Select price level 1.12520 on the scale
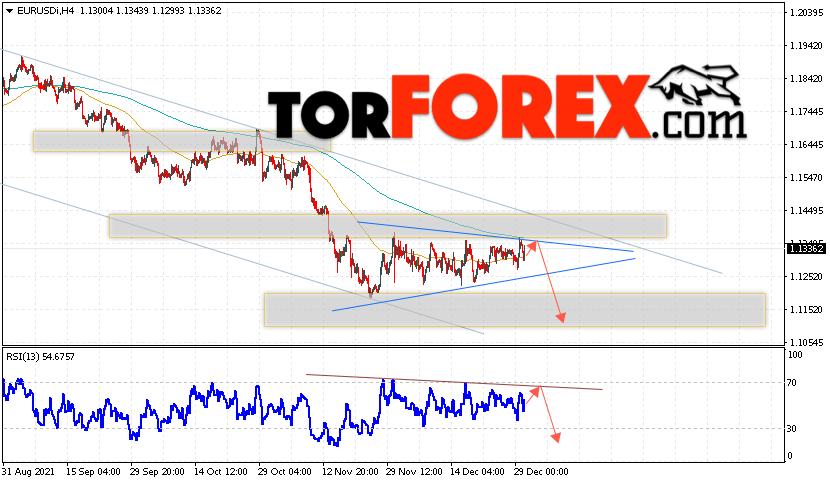Image resolution: width=830 pixels, height=483 pixels. [806, 276]
